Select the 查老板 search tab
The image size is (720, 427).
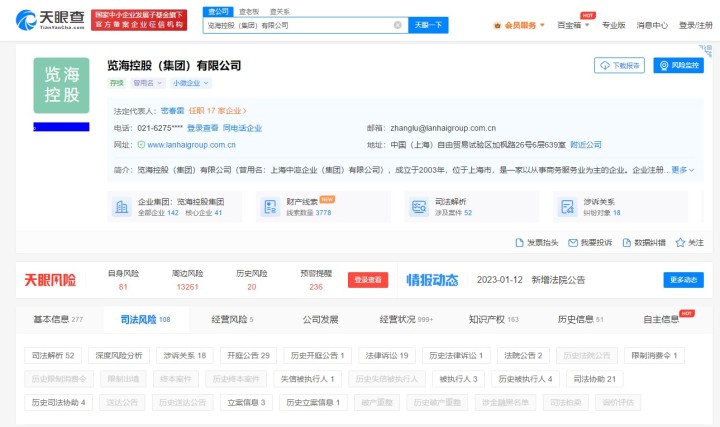tap(249, 11)
